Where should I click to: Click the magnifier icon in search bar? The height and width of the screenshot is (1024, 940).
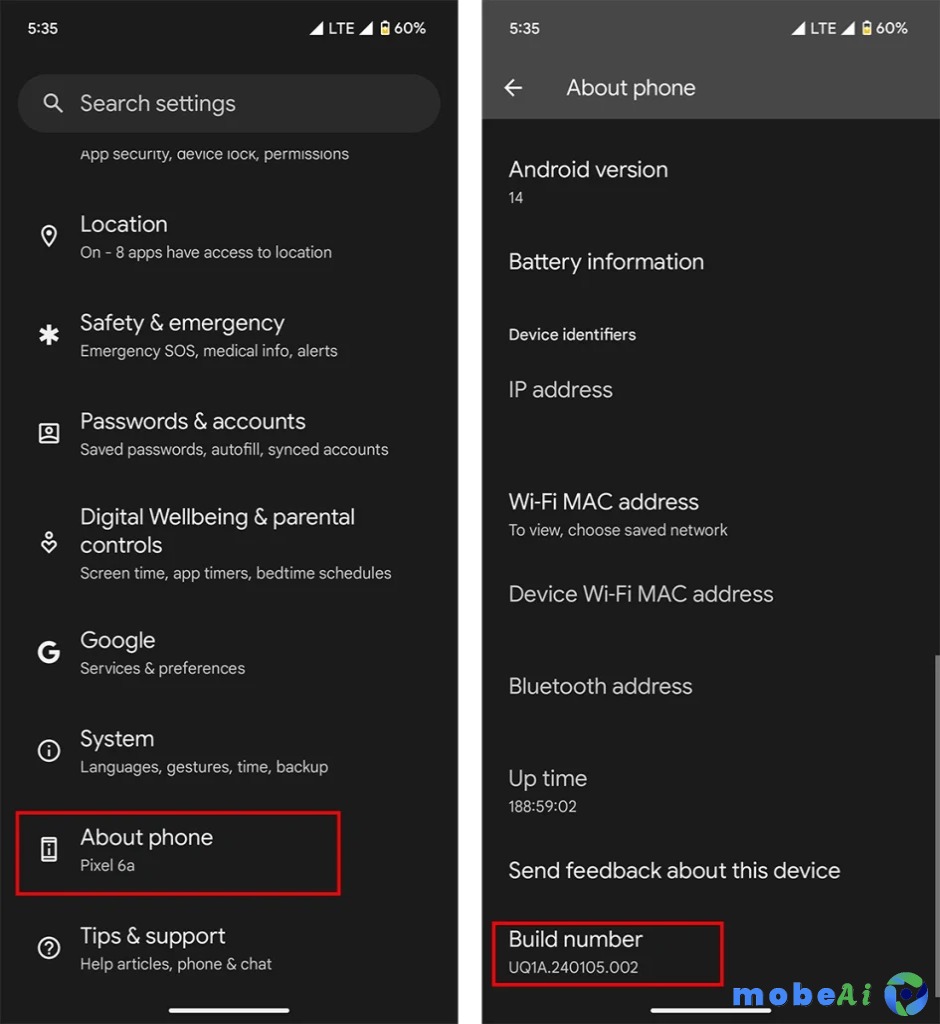(x=52, y=103)
